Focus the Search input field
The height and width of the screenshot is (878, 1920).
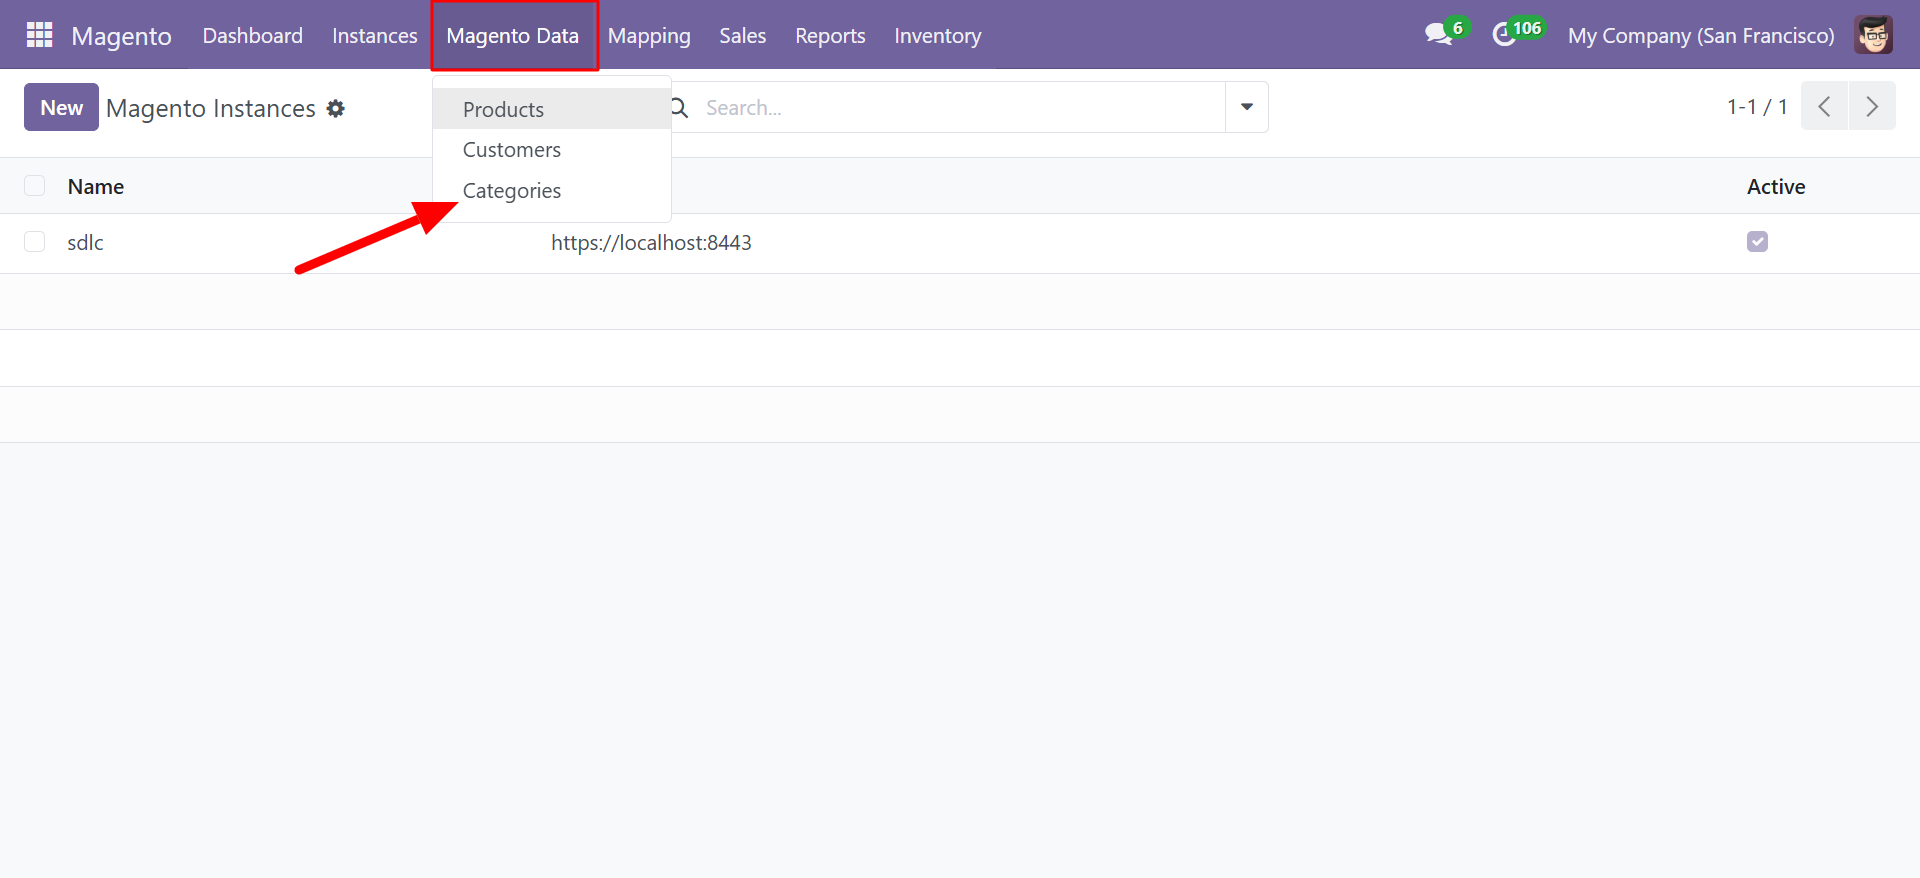[x=960, y=107]
